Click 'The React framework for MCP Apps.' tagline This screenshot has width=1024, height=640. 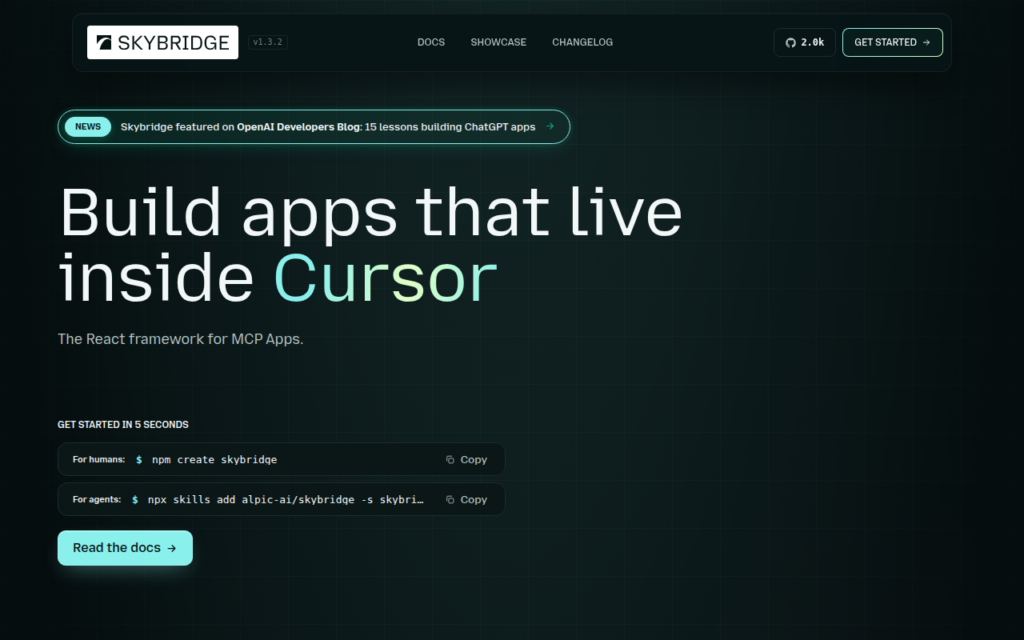[180, 339]
